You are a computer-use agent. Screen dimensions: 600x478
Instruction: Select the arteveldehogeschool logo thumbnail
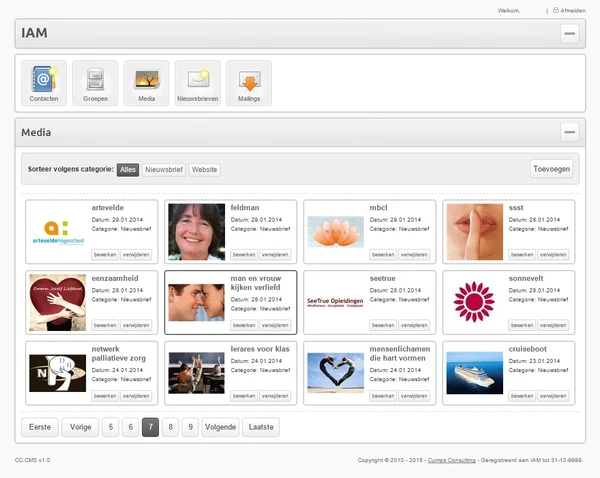pyautogui.click(x=58, y=232)
